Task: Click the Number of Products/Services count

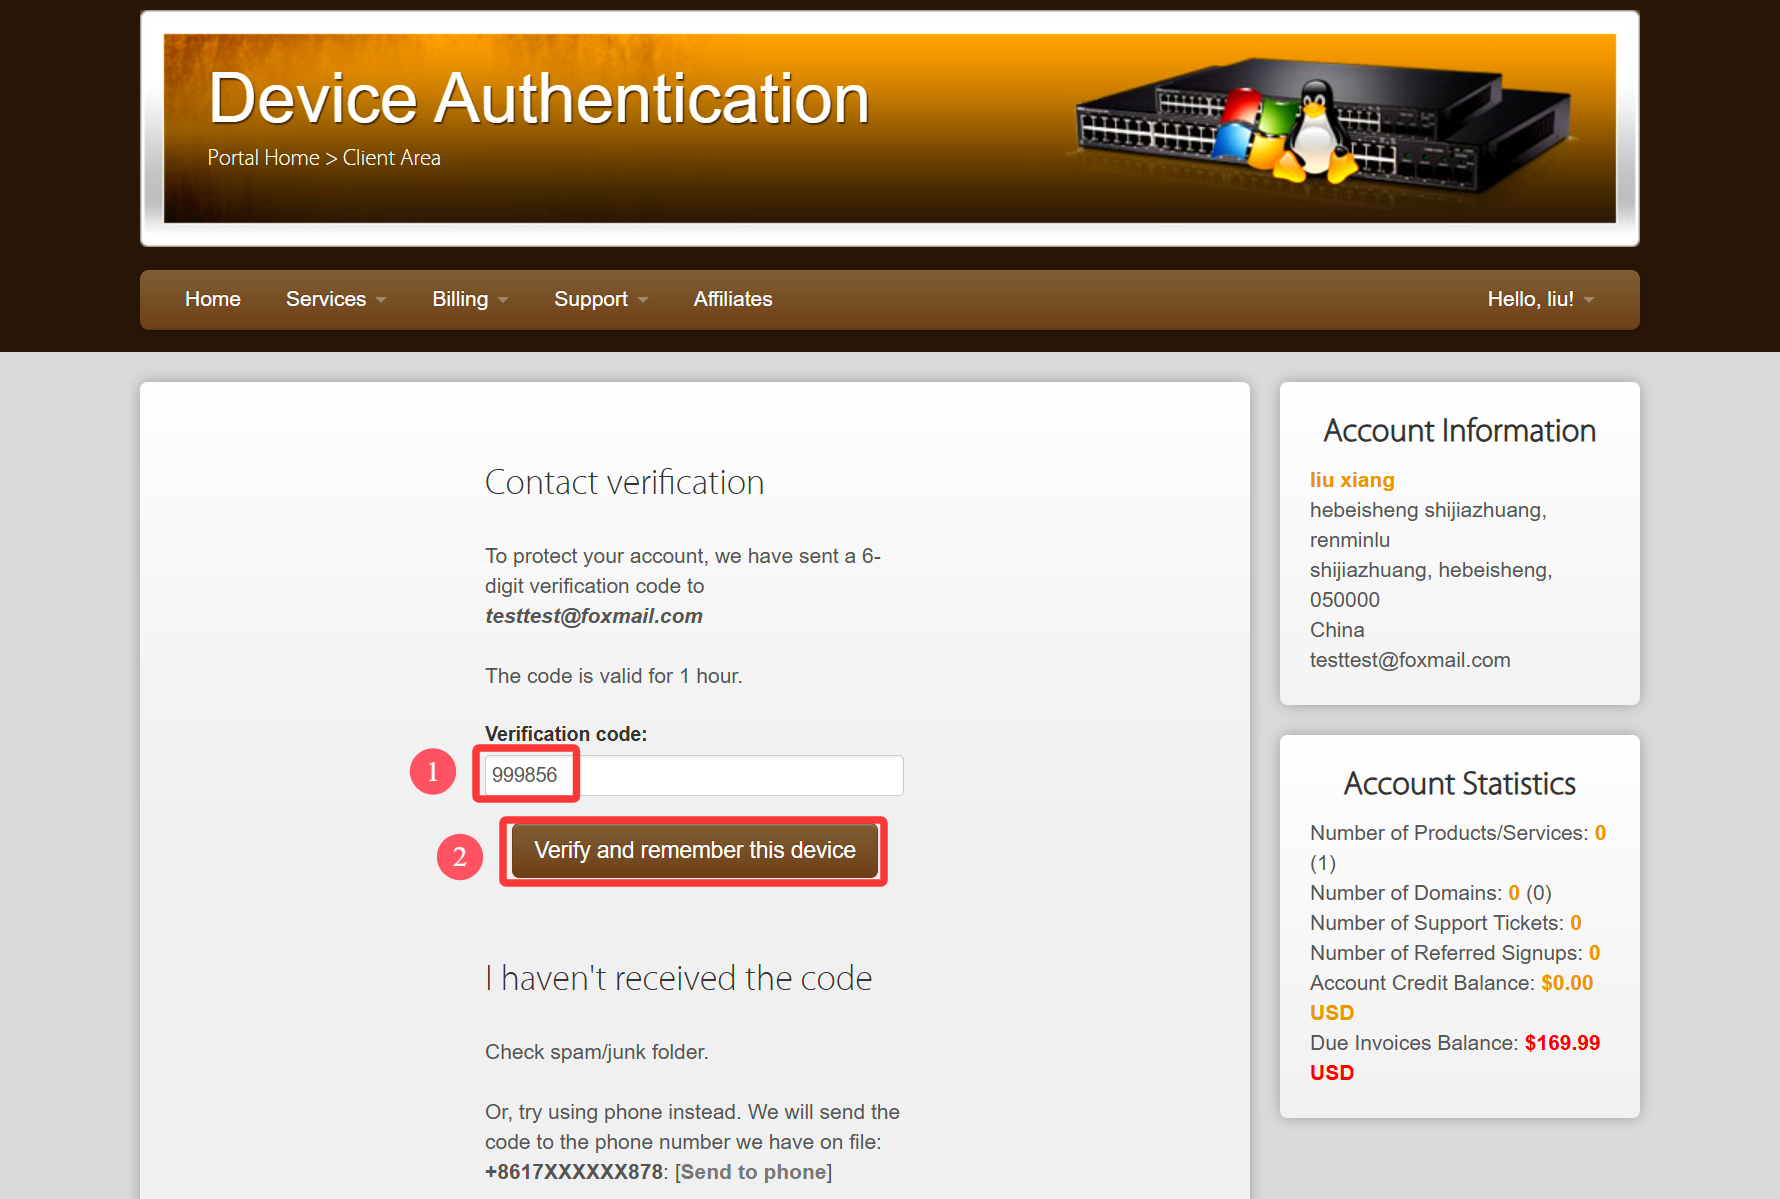Action: pos(1600,833)
